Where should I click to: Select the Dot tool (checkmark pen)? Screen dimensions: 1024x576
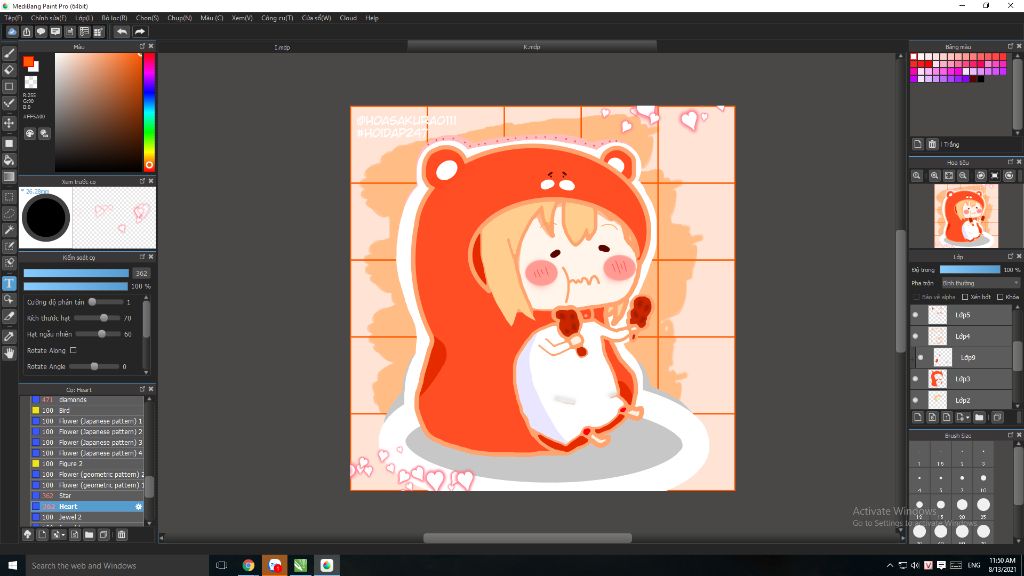[x=9, y=103]
